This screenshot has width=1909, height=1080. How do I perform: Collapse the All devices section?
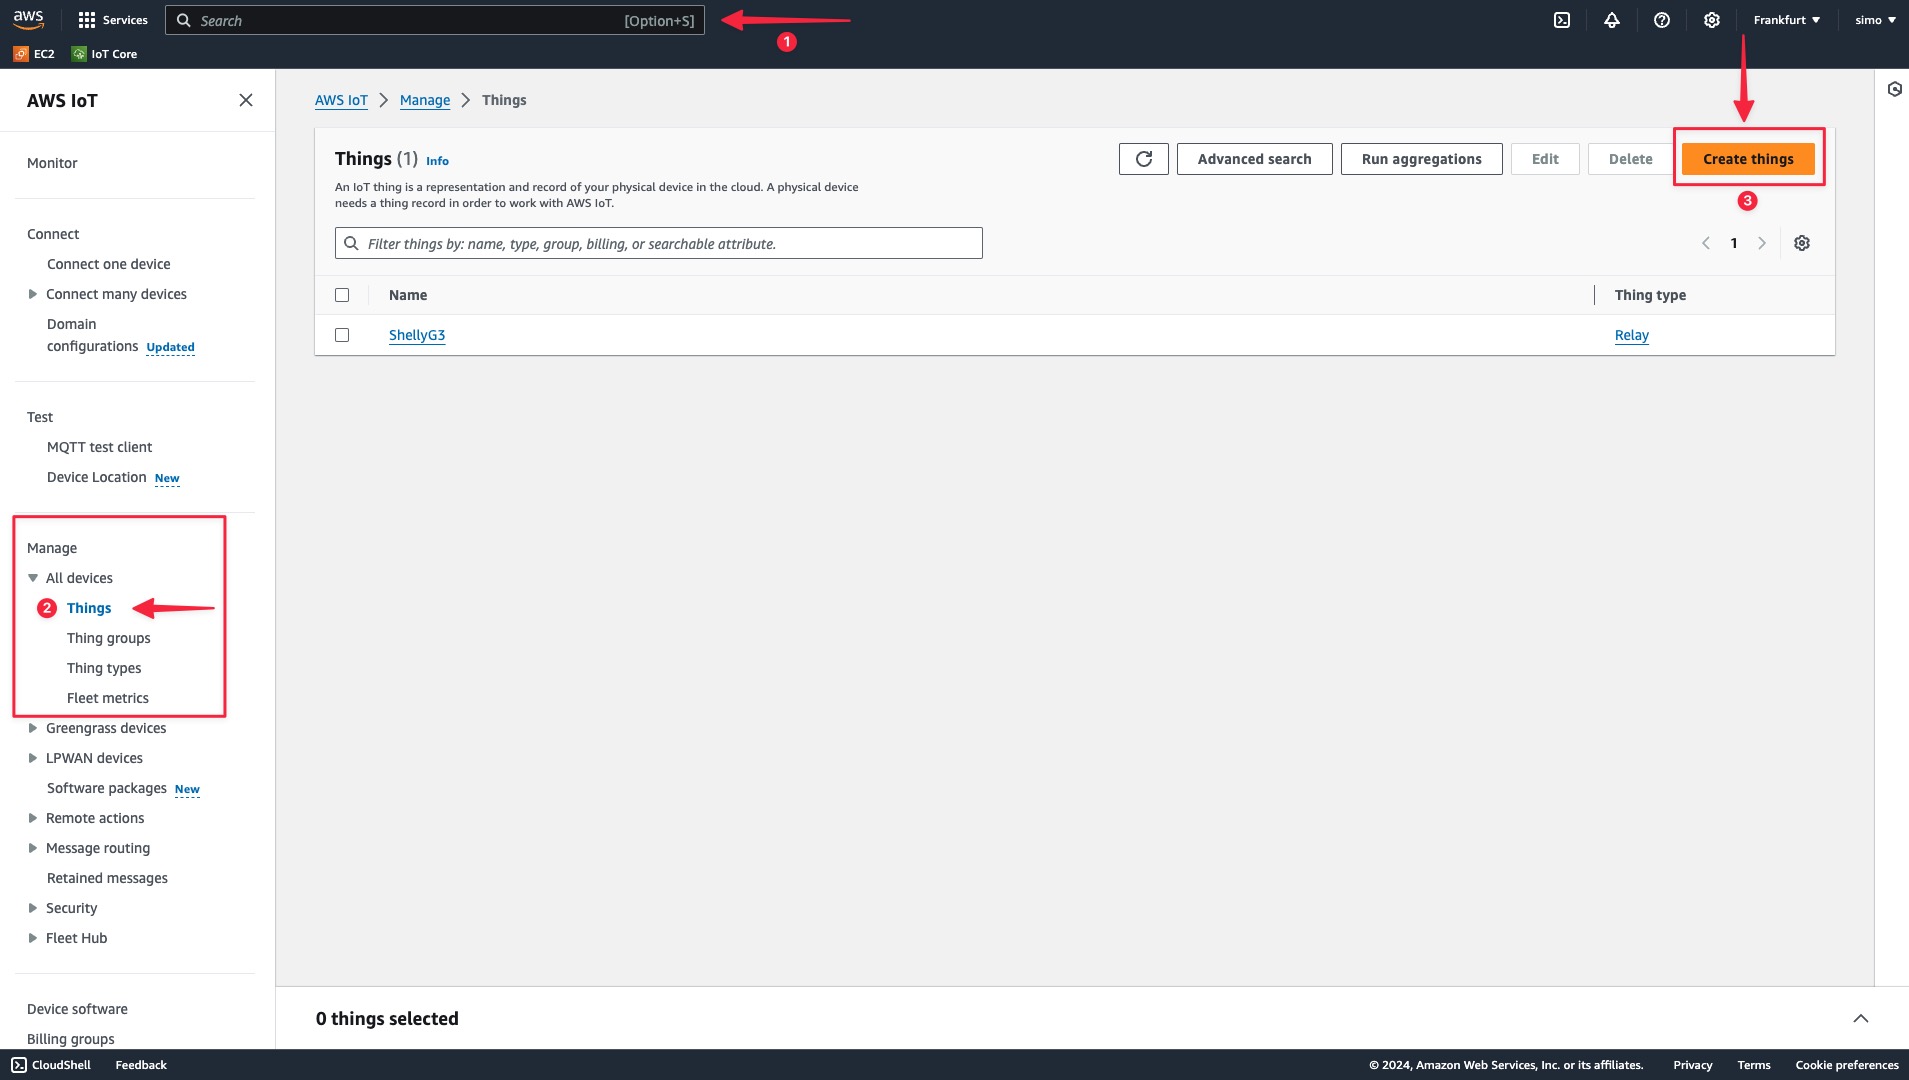[33, 578]
